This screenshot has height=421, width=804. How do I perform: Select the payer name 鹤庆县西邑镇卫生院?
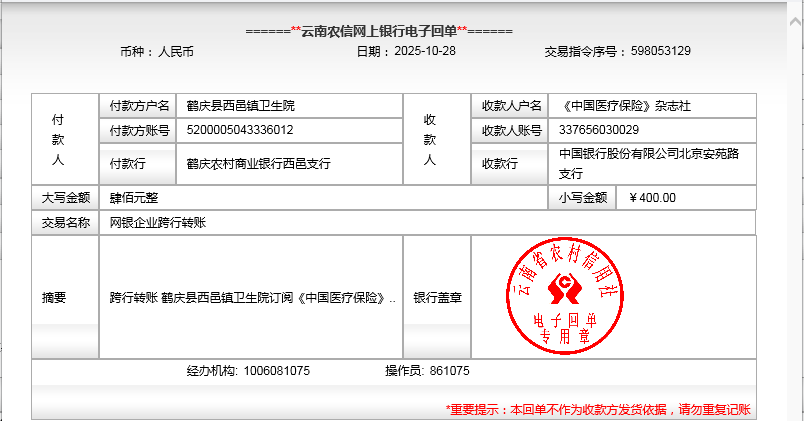pyautogui.click(x=241, y=105)
